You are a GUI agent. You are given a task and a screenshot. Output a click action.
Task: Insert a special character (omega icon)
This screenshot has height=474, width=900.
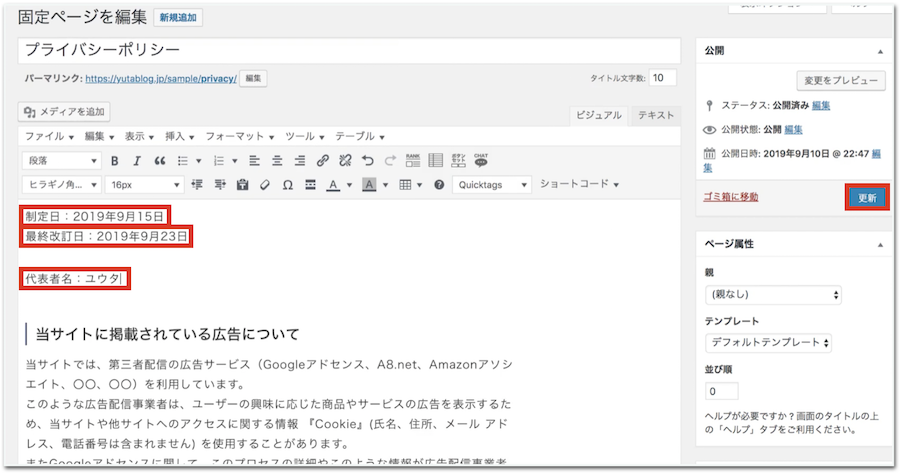(287, 185)
